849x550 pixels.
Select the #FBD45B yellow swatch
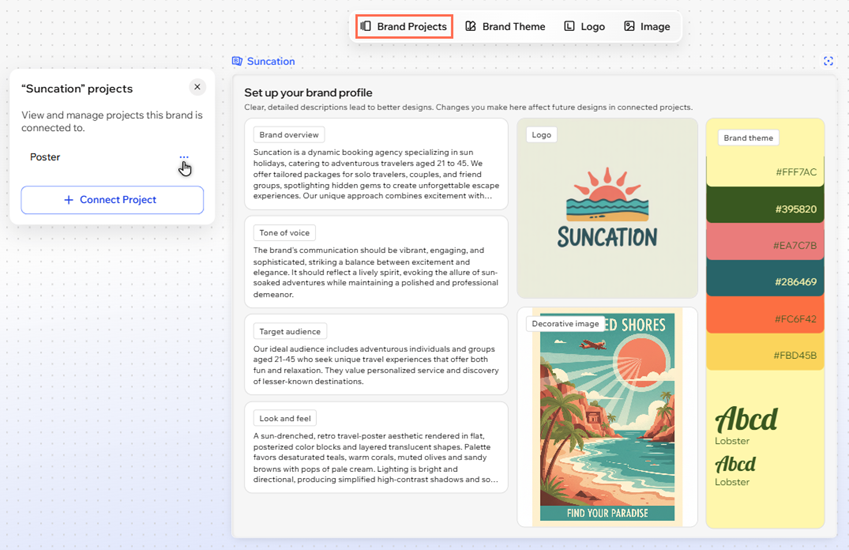765,354
